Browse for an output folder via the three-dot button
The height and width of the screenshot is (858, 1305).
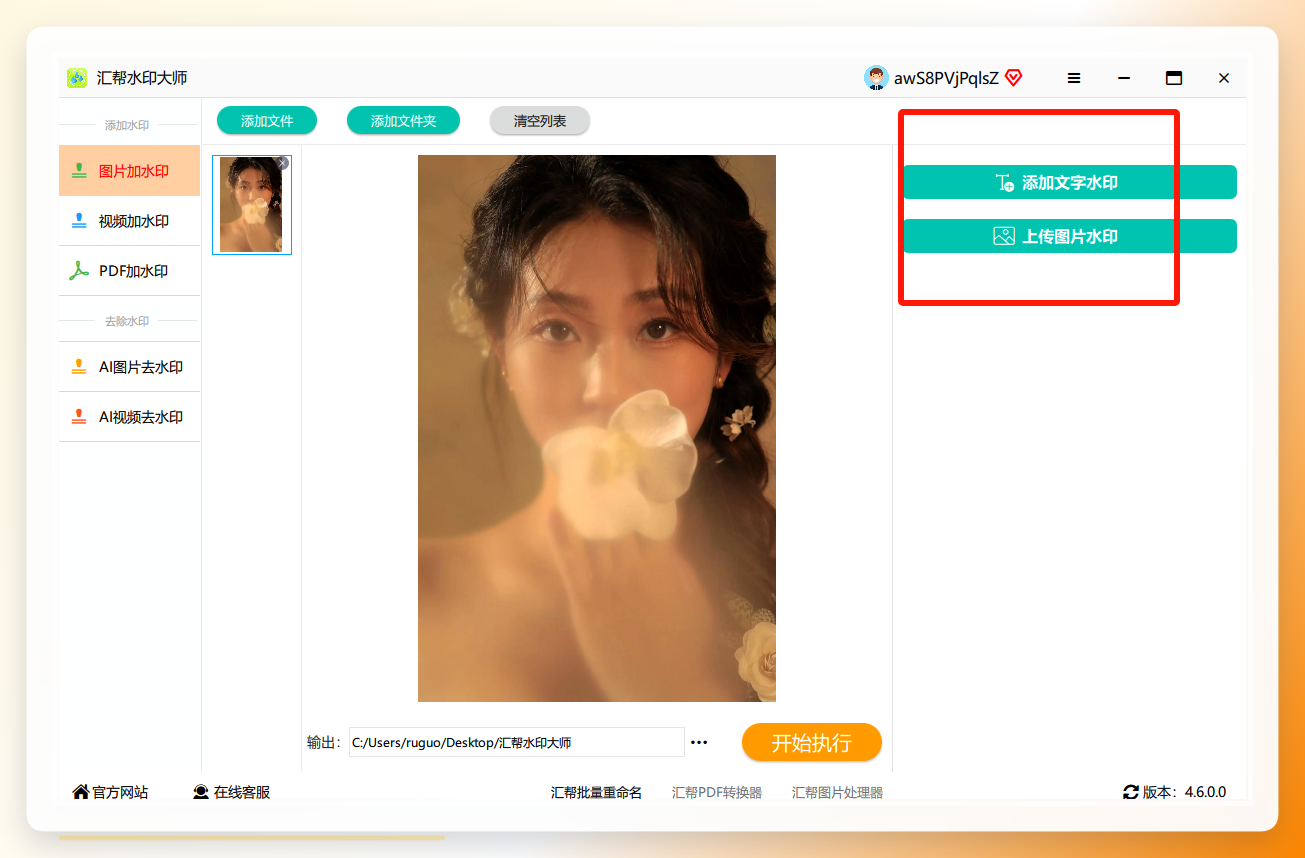pos(699,742)
